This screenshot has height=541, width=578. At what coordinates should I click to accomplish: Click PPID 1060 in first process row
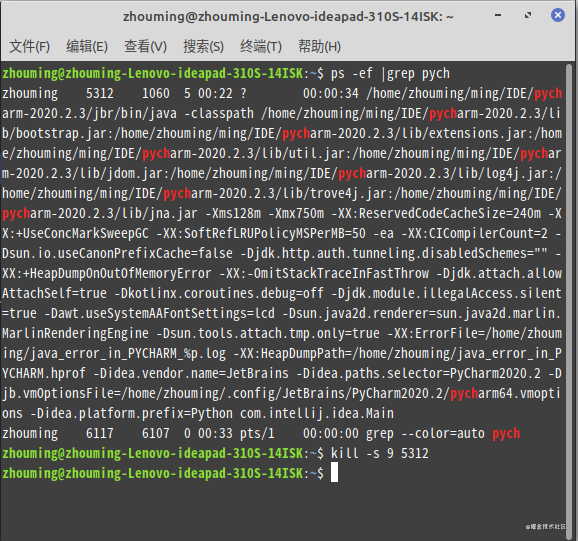pos(156,93)
